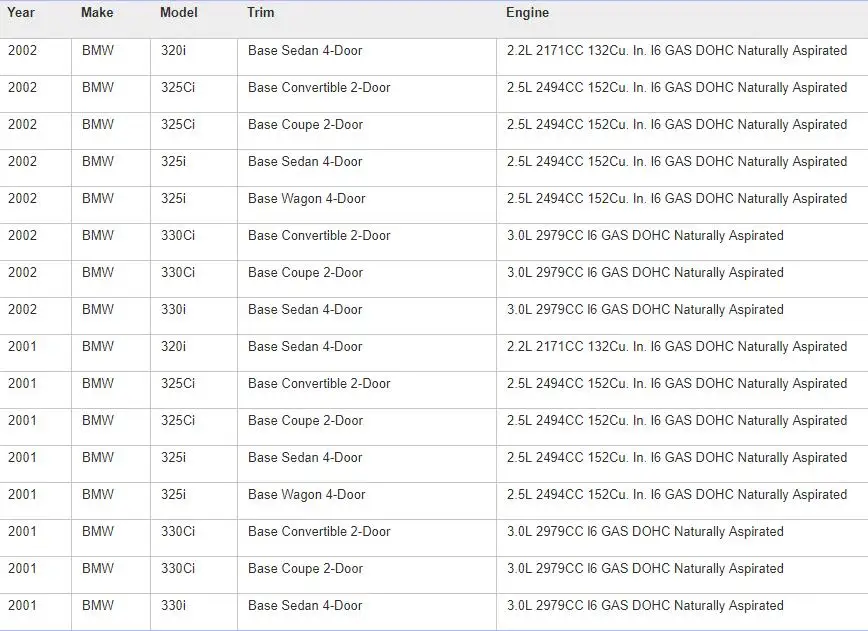
Task: Click Base Sedan 4-Door trim of 2001 330i
Action: click(x=305, y=606)
